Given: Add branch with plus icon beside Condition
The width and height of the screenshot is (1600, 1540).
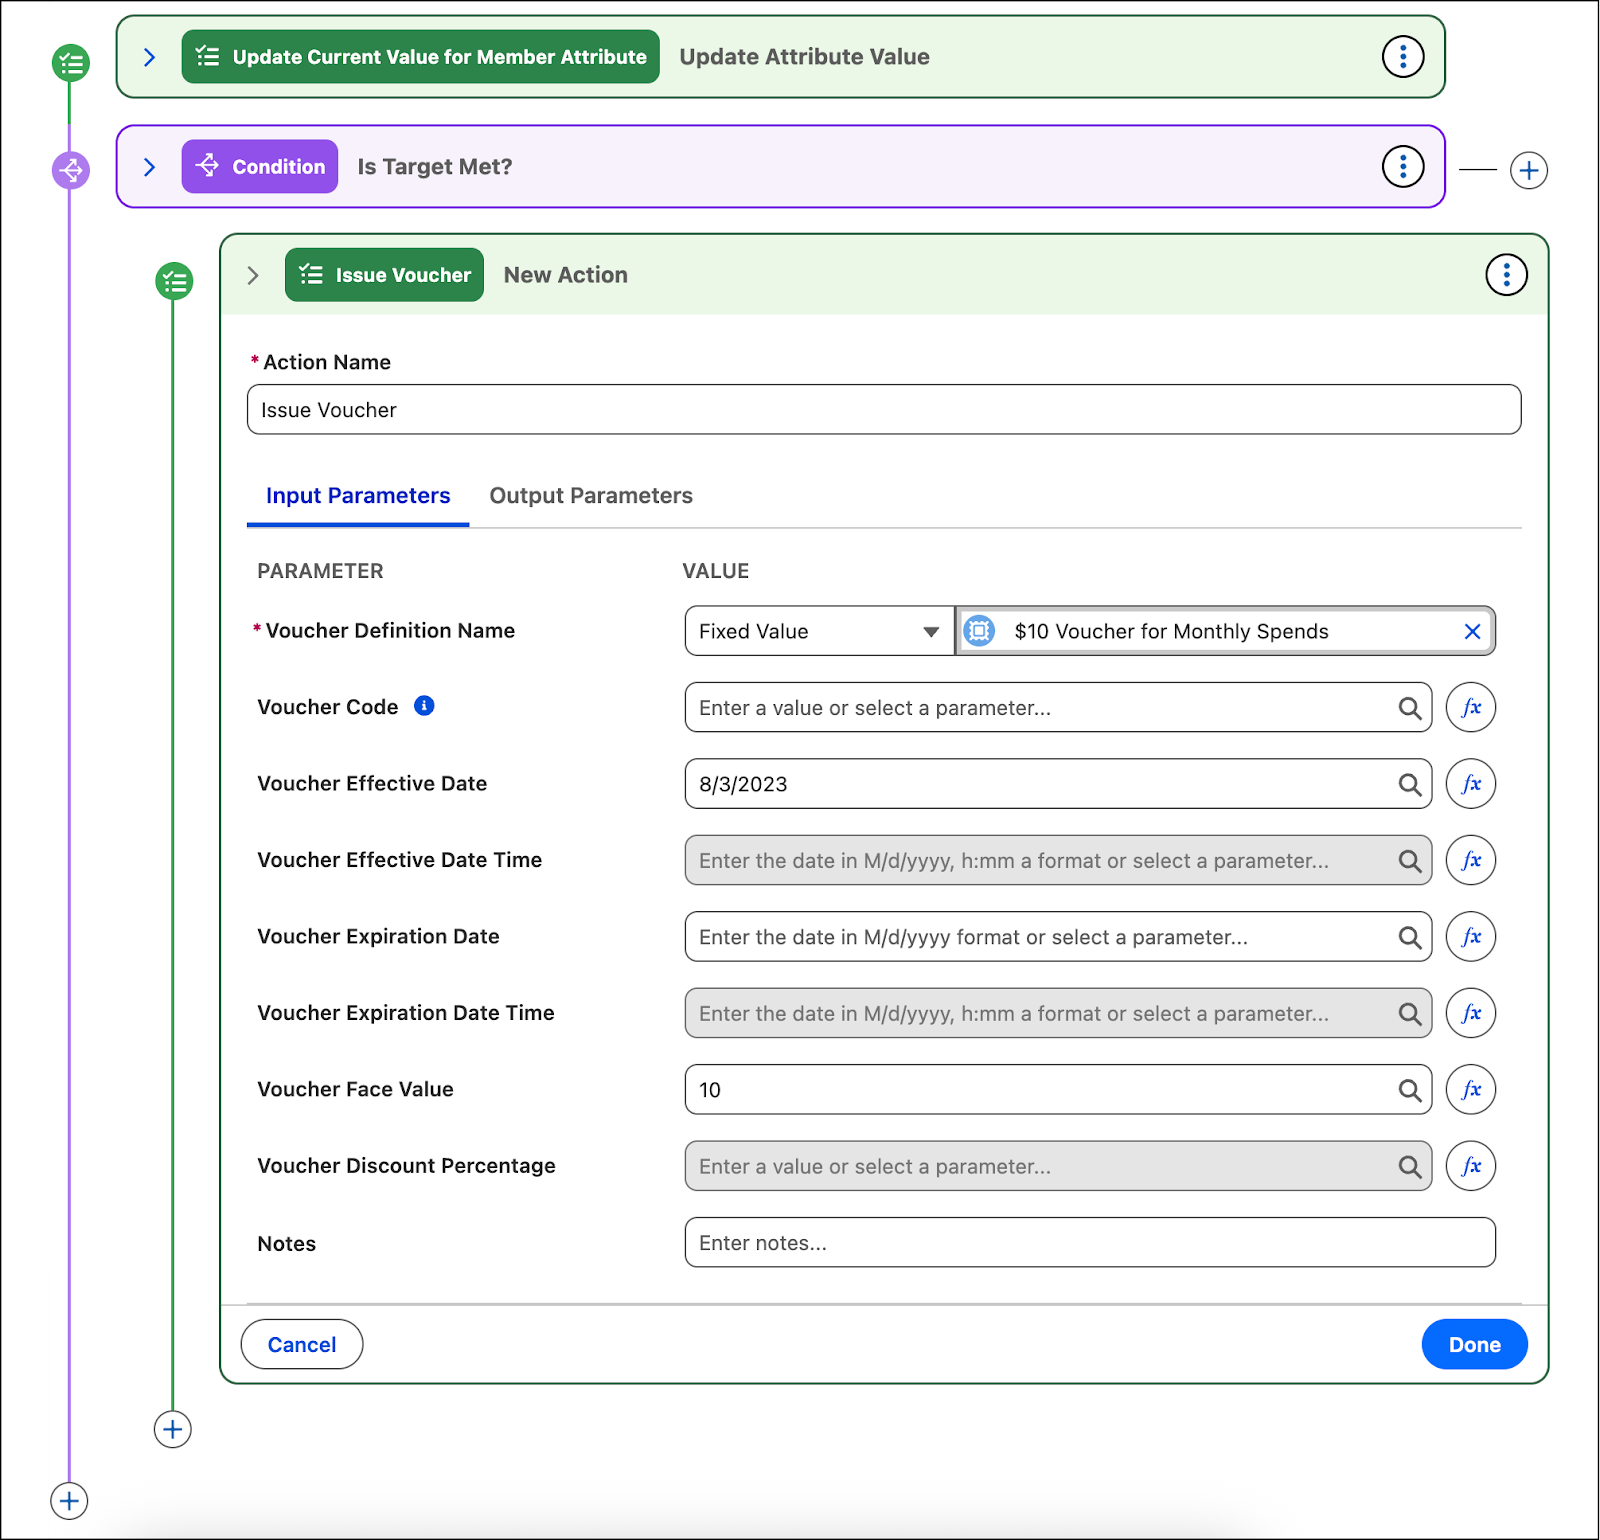Looking at the screenshot, I should 1528,171.
